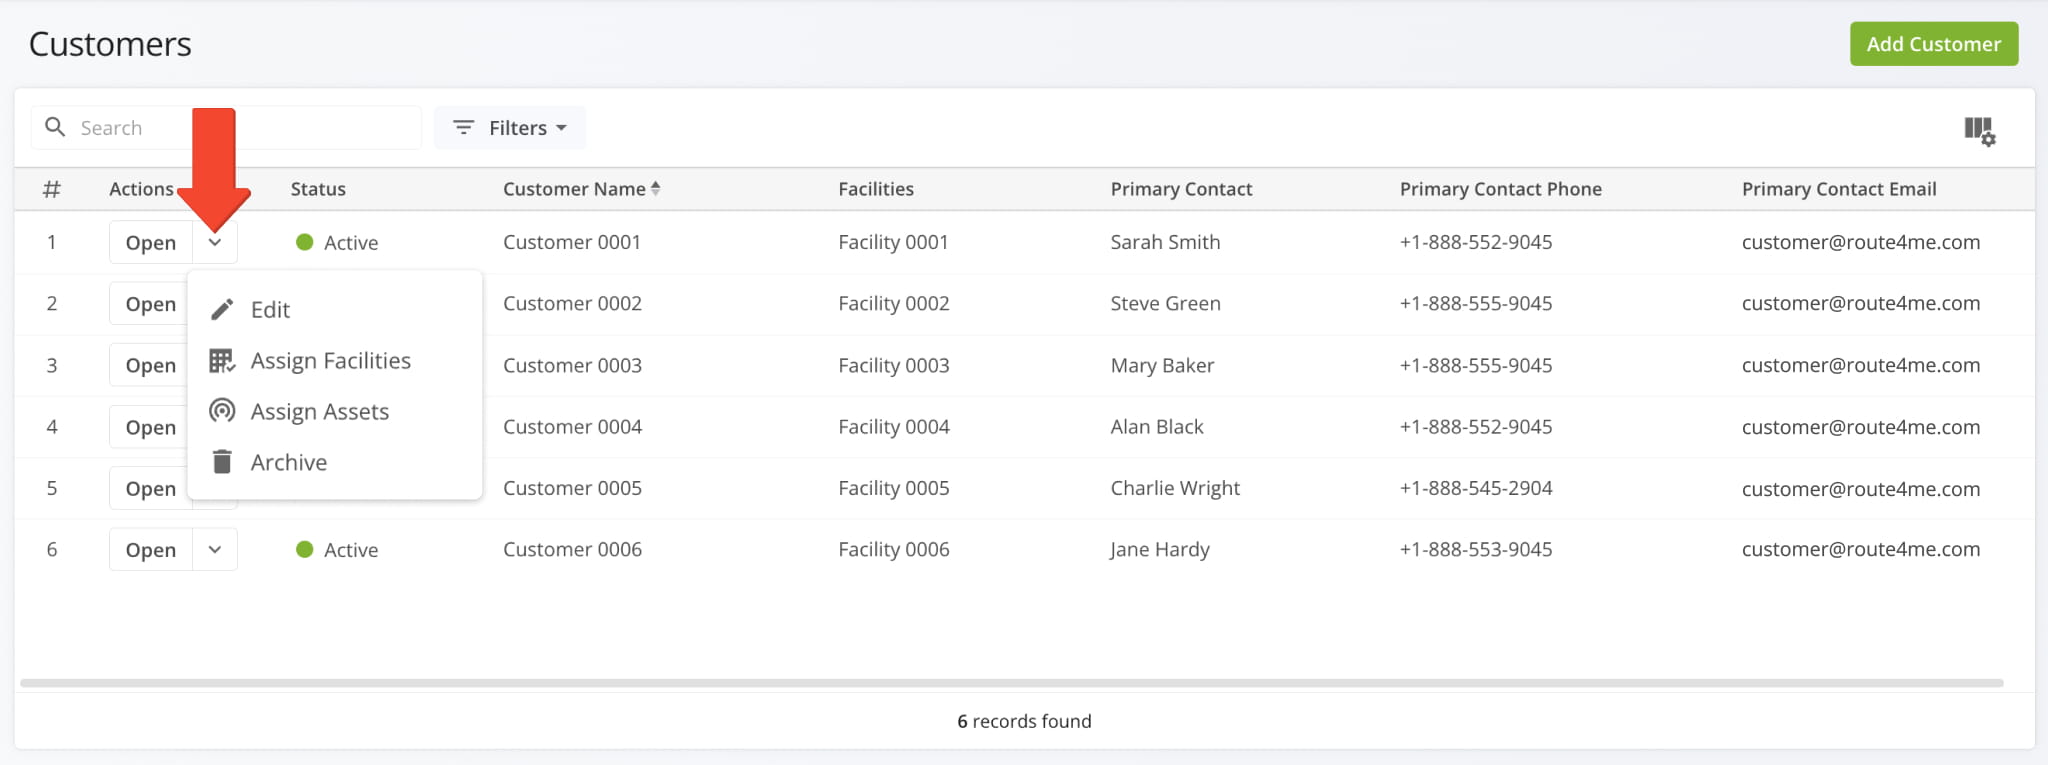Toggle Customer Name sort arrows
This screenshot has height=765, width=2048.
click(x=655, y=188)
